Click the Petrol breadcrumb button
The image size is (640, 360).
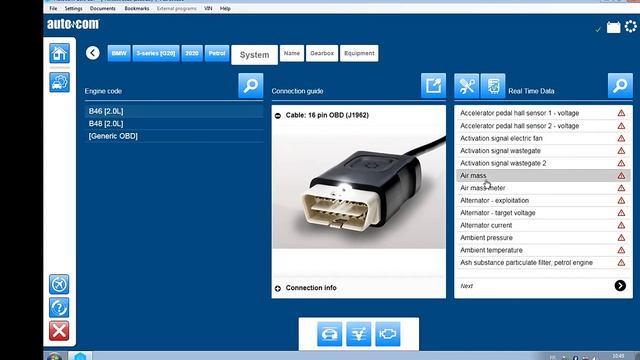217,53
